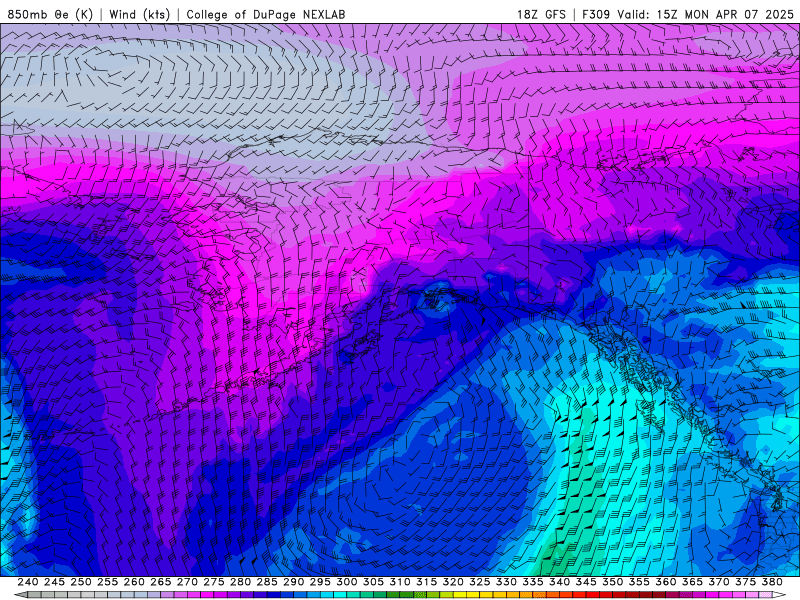Image resolution: width=800 pixels, height=600 pixels.
Task: Click the "15Z MON APR 07 2025" valid time
Action: tap(725, 14)
